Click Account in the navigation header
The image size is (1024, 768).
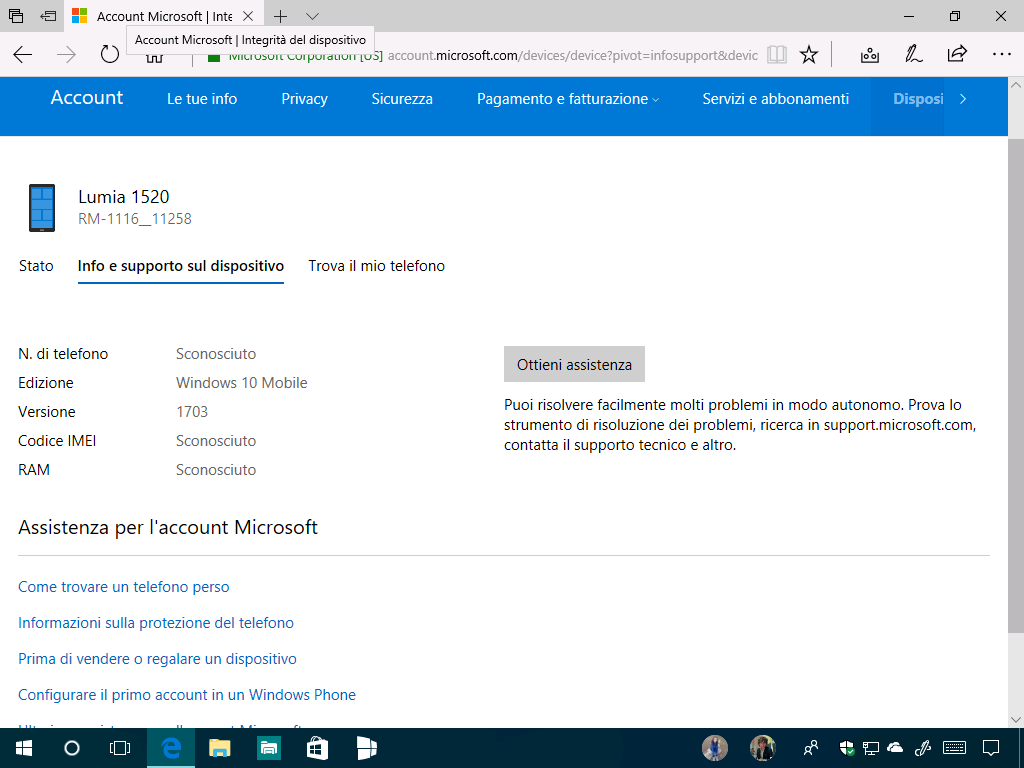coord(87,97)
